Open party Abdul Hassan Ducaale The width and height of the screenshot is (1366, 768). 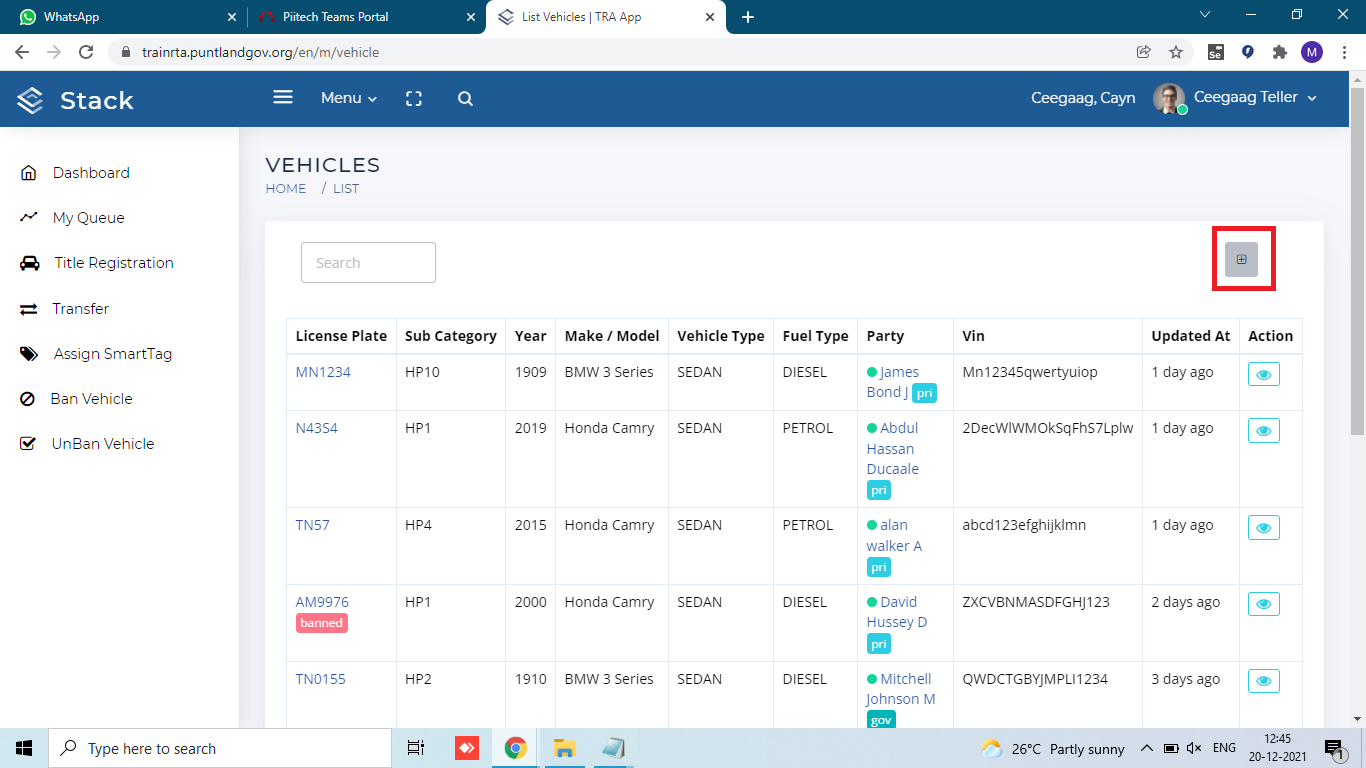tap(892, 448)
